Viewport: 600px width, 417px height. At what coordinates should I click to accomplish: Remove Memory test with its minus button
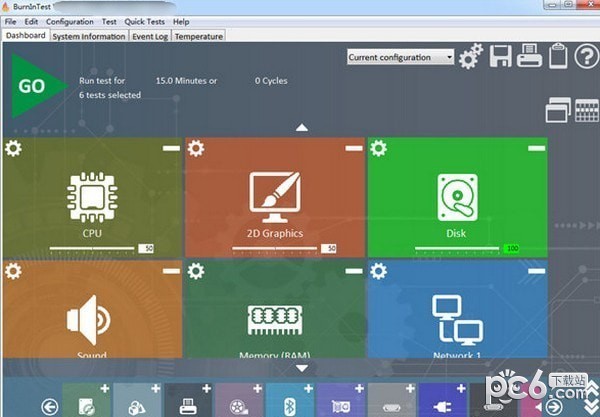(x=354, y=271)
